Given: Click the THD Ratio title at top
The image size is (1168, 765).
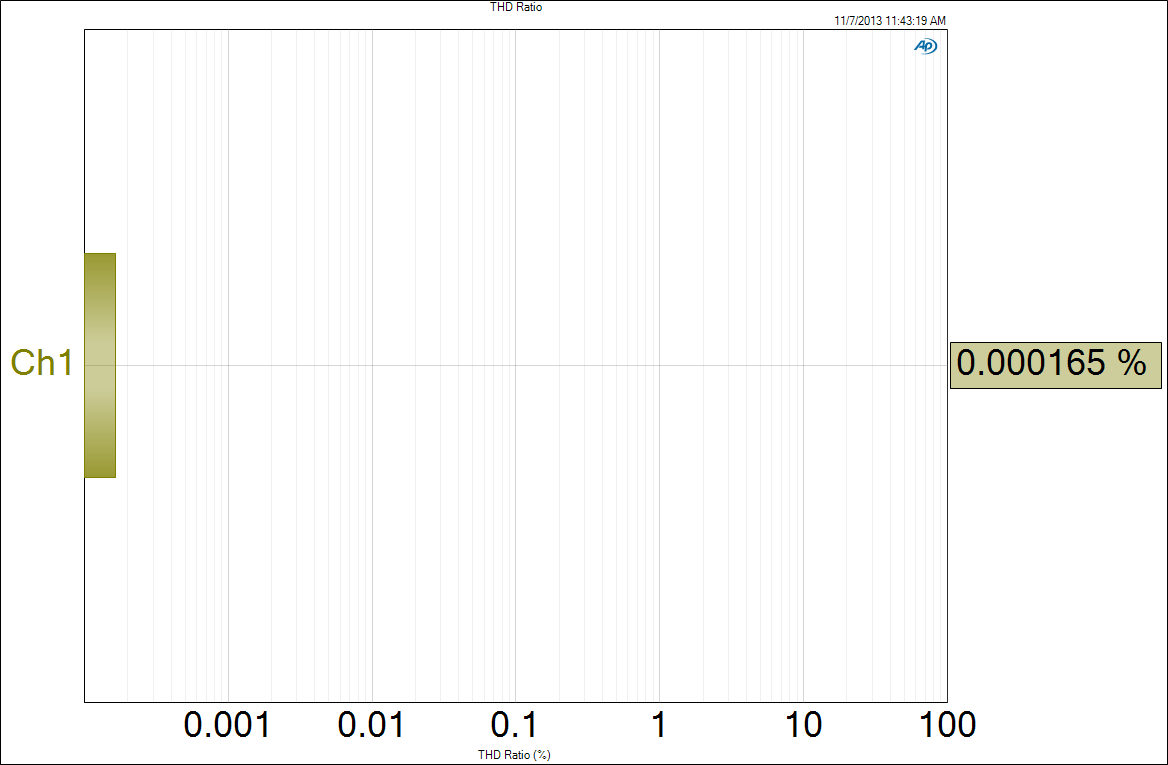Looking at the screenshot, I should coord(515,7).
